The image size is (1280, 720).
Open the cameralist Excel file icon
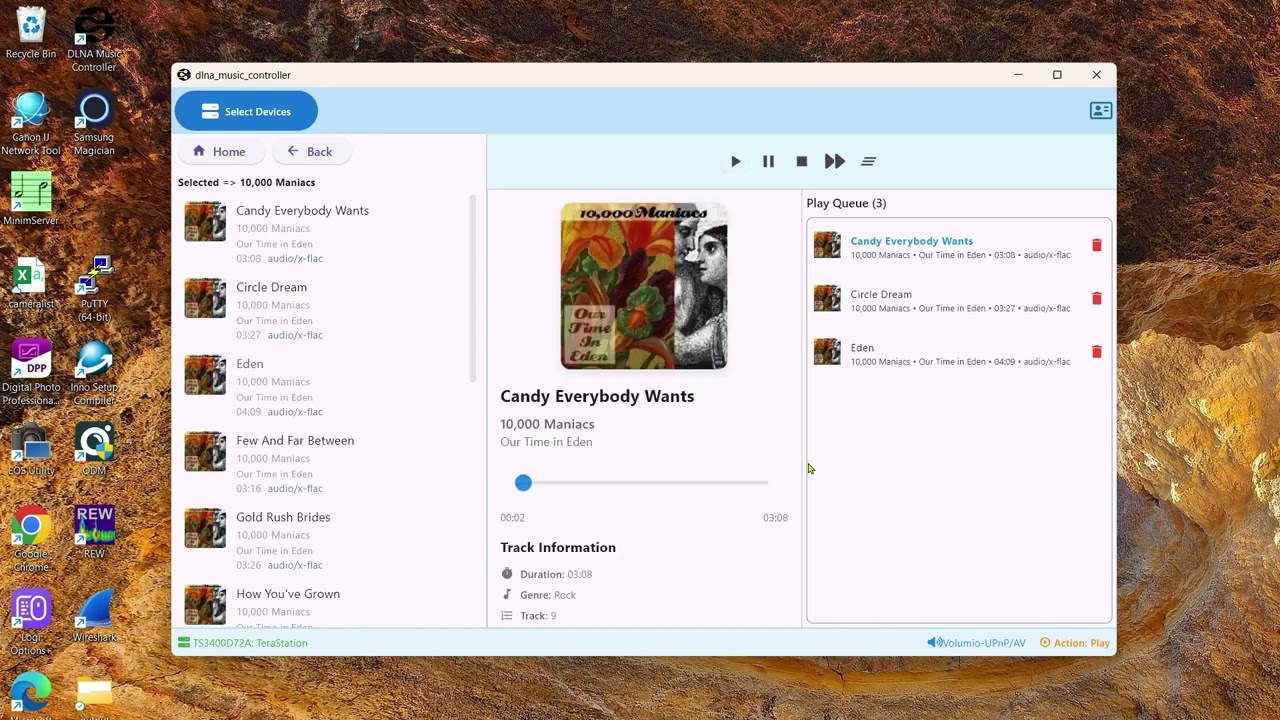(x=31, y=283)
